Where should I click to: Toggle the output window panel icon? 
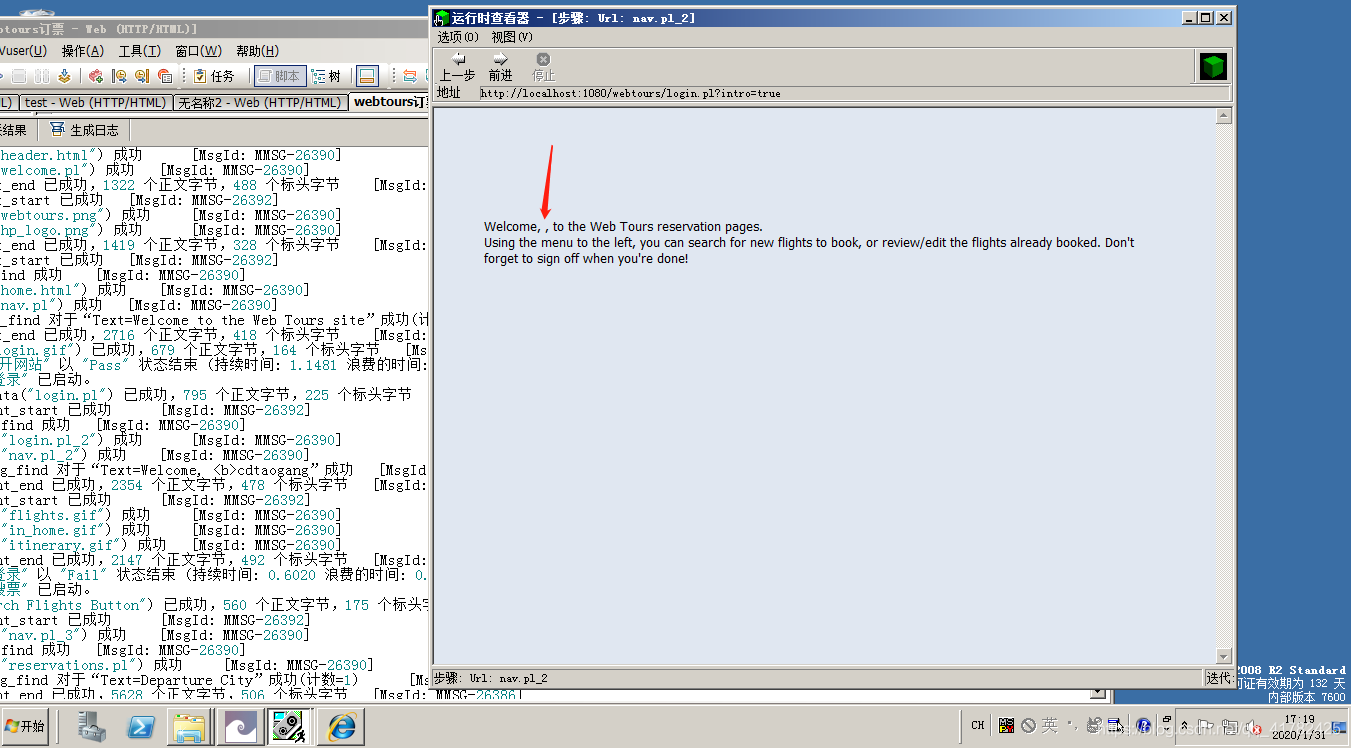pos(367,76)
